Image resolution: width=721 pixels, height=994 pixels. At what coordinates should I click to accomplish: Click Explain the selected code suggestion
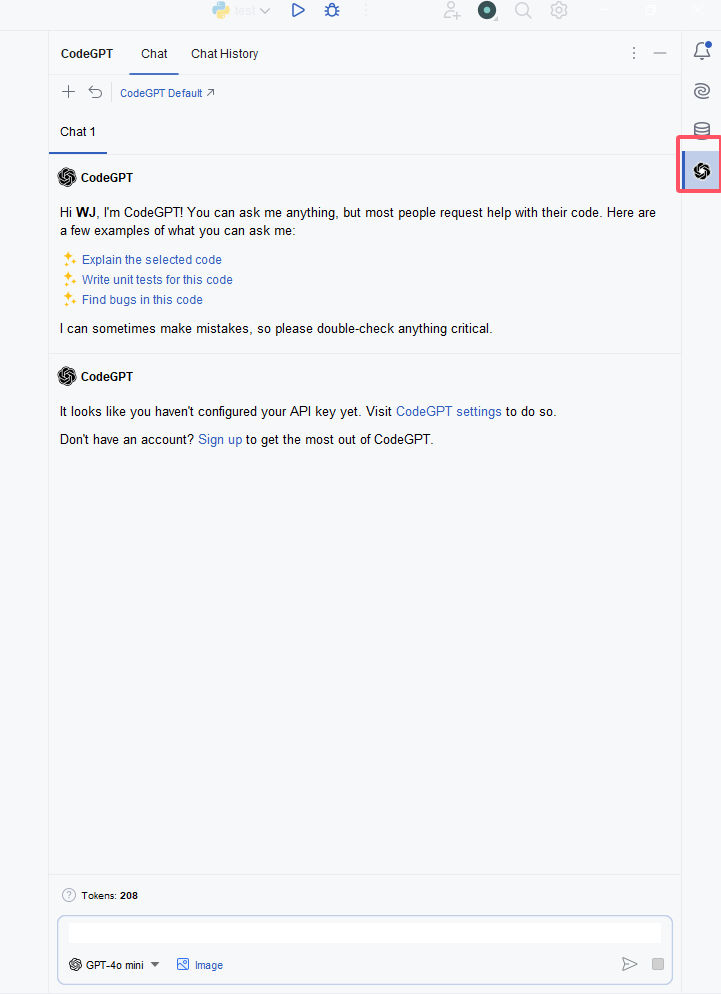coord(152,259)
